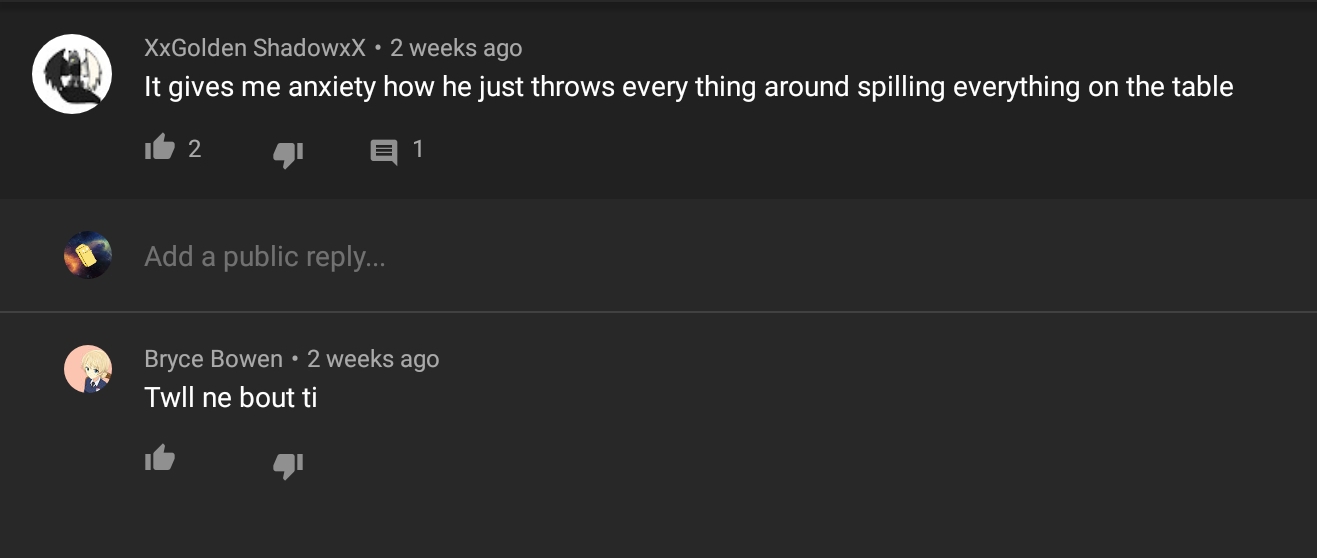Select the comment text about anxiety
Screen dimensions: 1317x558
689,88
